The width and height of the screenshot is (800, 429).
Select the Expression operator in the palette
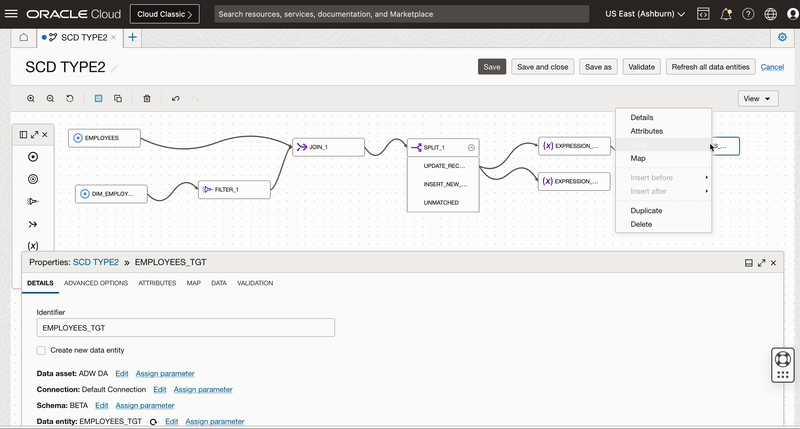(33, 245)
